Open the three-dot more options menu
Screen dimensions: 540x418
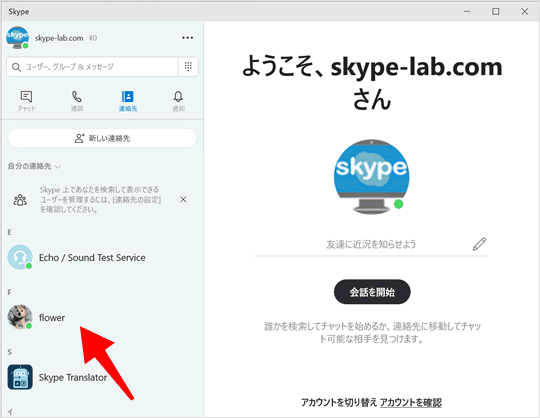(187, 38)
